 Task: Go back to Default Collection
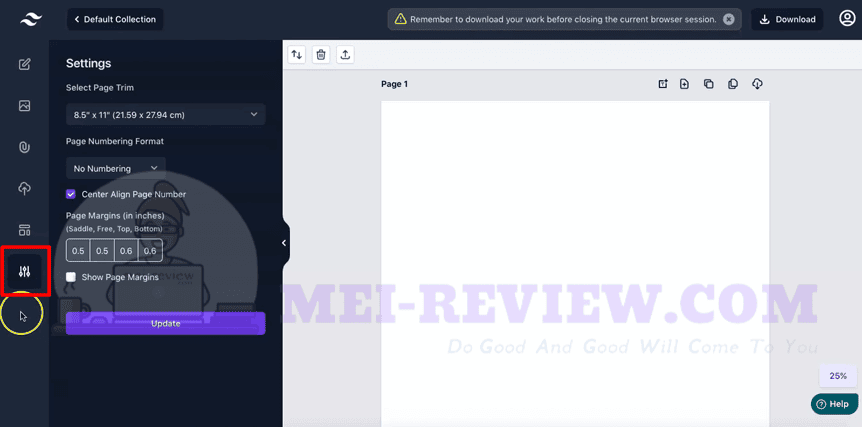(115, 19)
